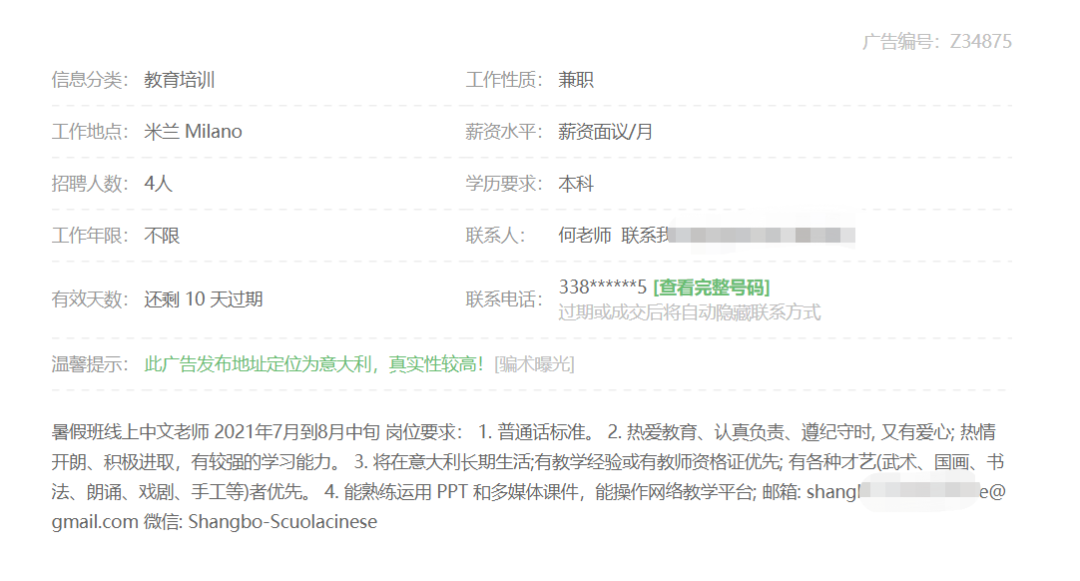Screen dimensions: 1080x581
Task: Click the salary value 薪资面议/月
Action: 605,131
